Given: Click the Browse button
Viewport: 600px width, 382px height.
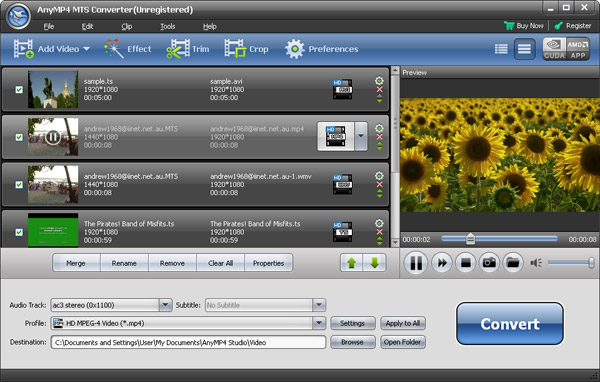Looking at the screenshot, I should [352, 342].
